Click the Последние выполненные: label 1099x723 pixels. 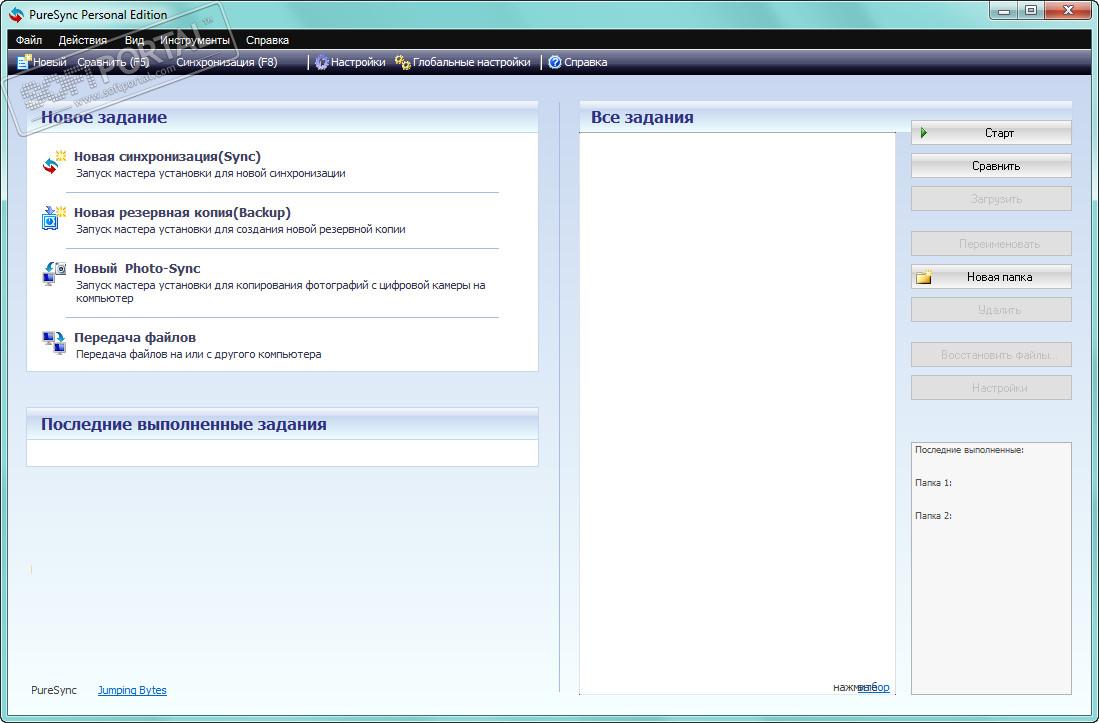point(969,450)
